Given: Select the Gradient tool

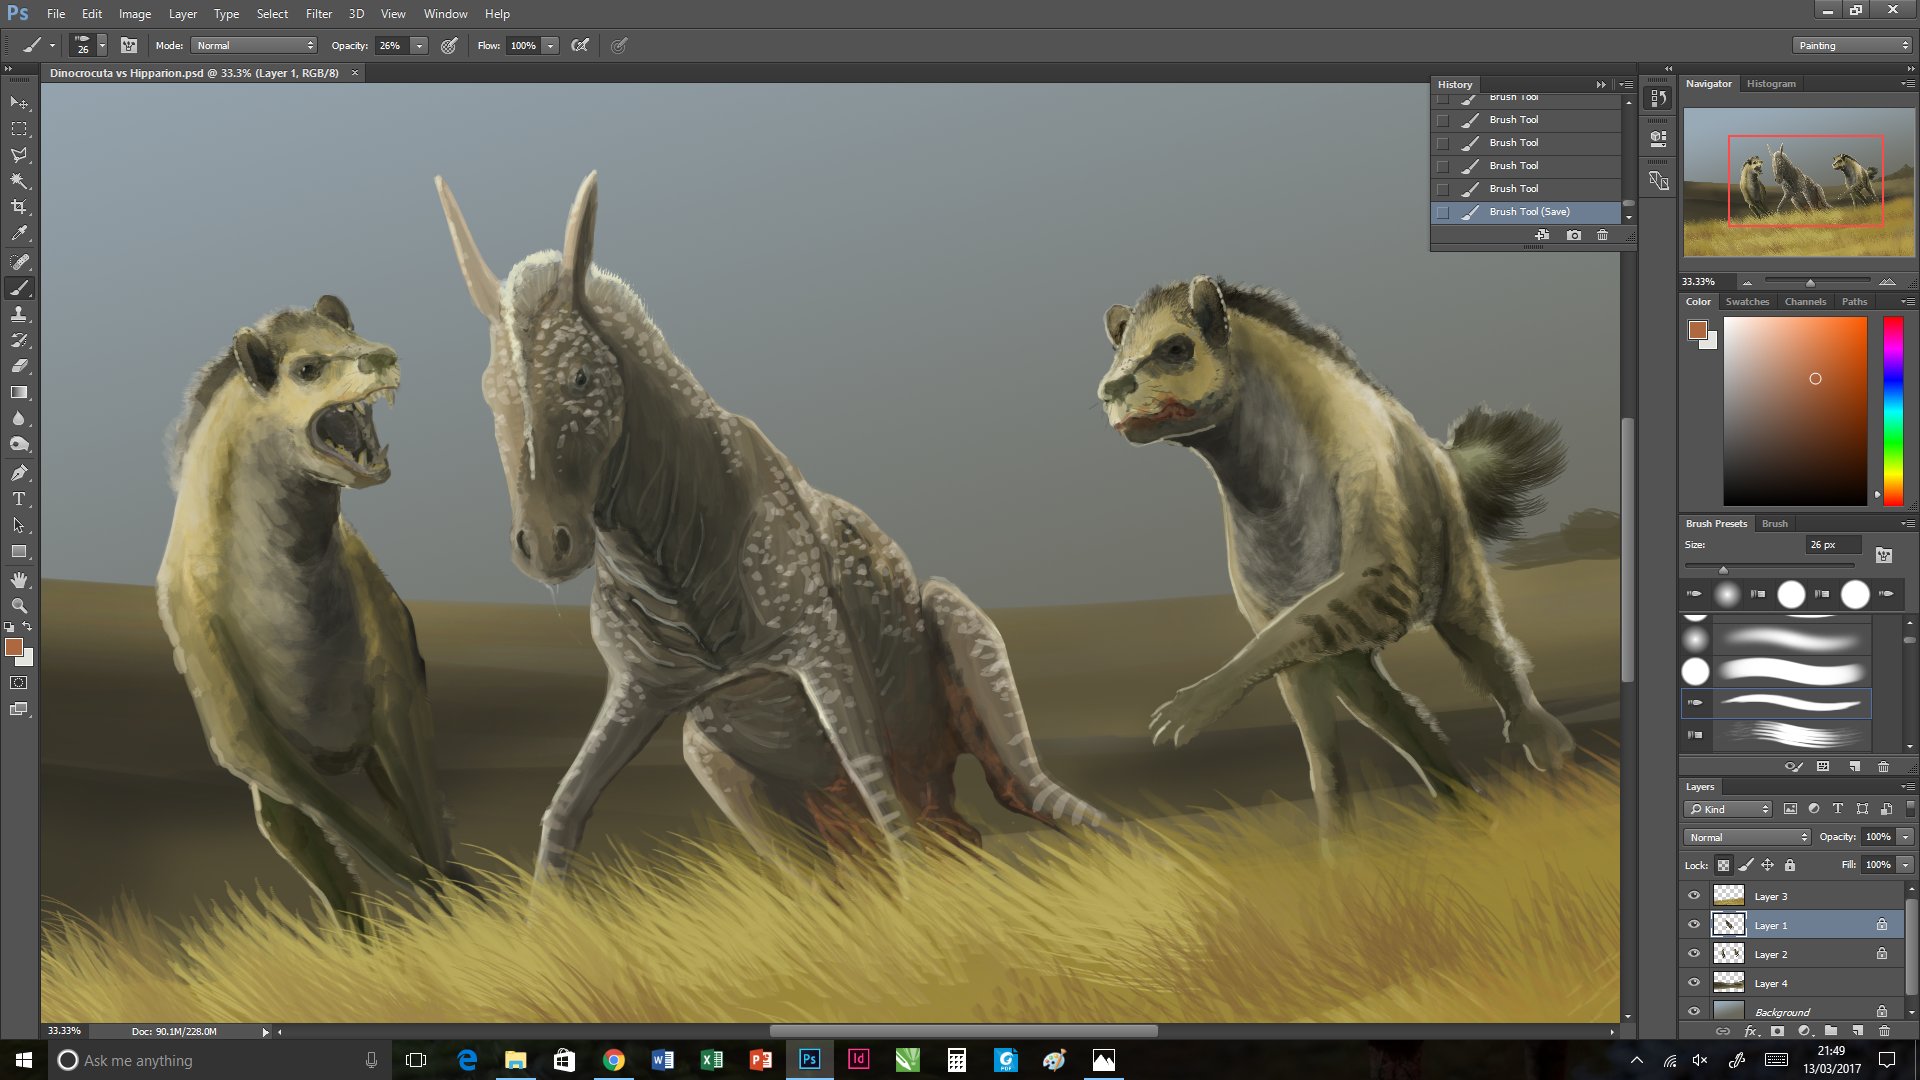Looking at the screenshot, I should point(19,392).
